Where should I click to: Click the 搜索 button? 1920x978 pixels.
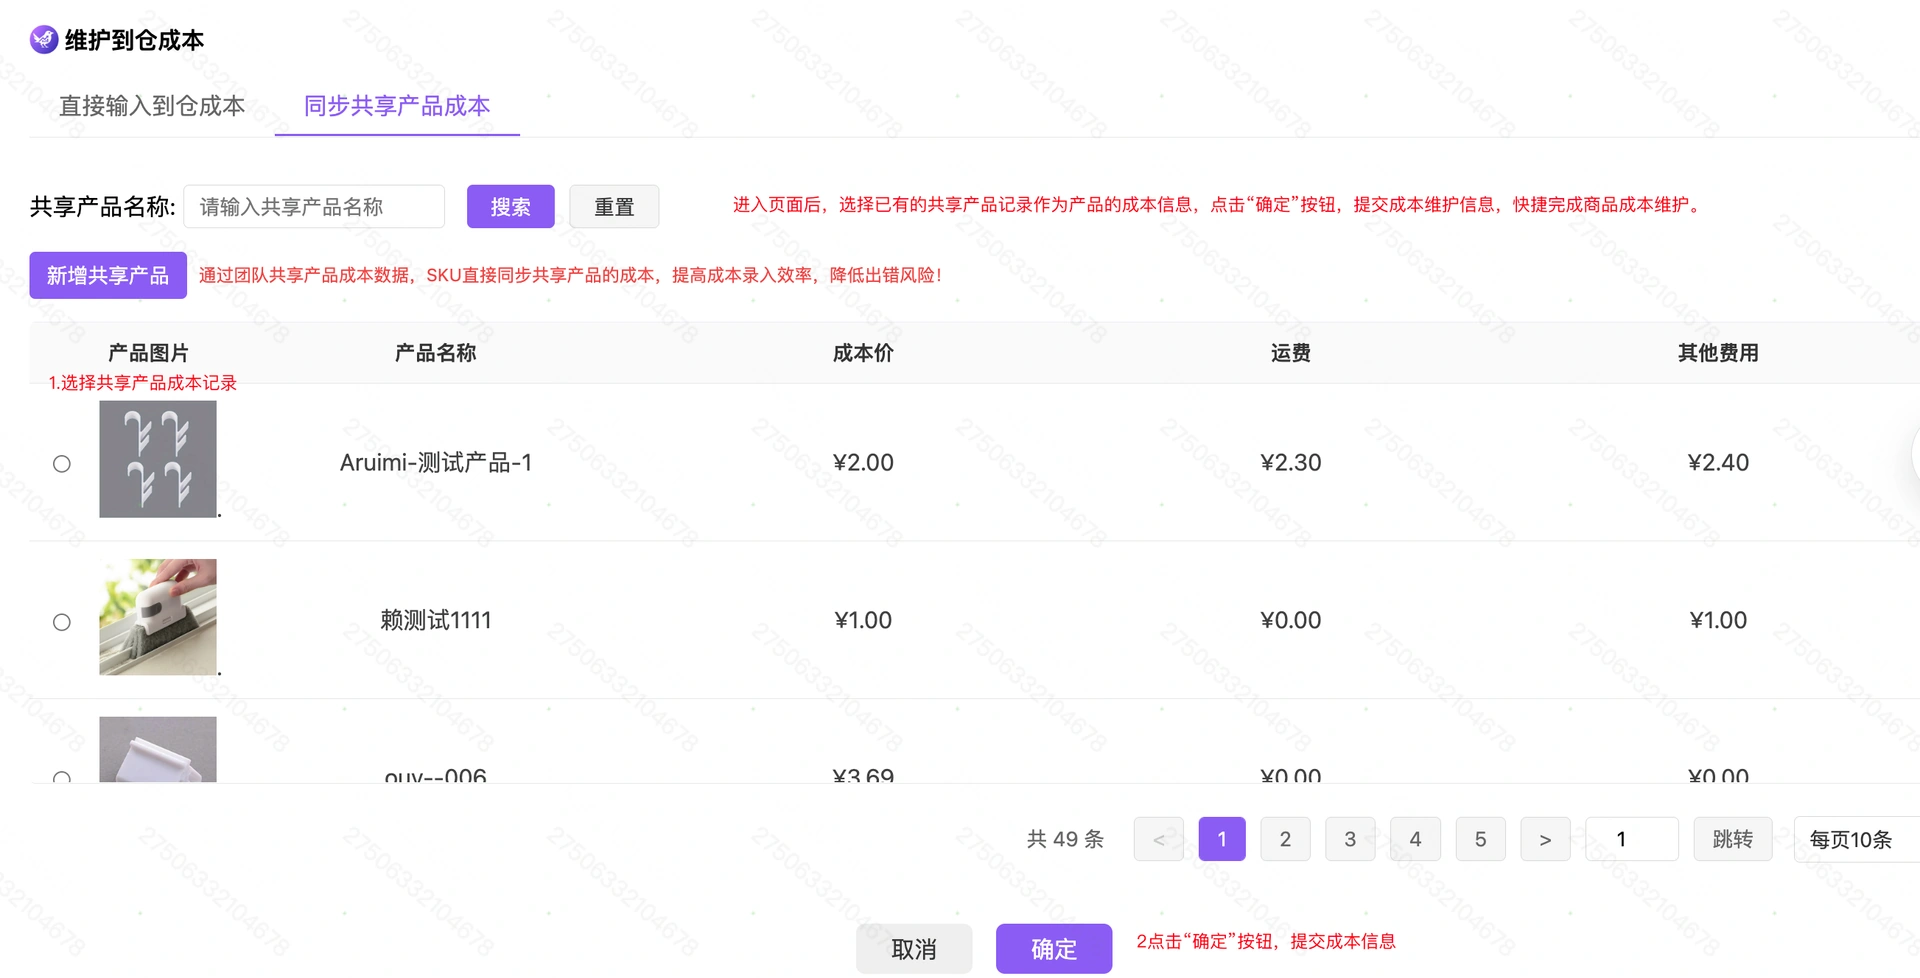click(510, 207)
